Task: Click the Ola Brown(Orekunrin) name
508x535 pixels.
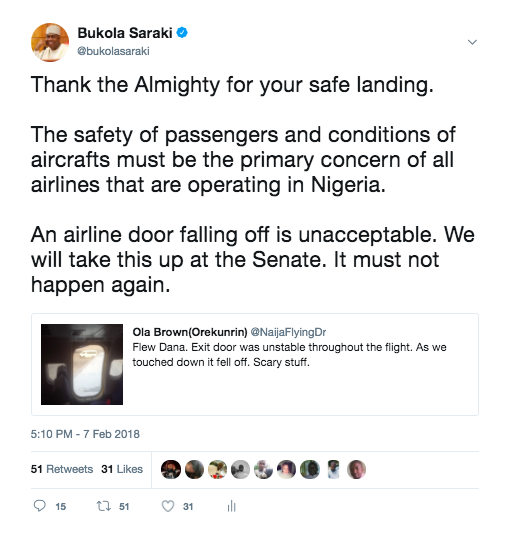Action: pos(190,332)
